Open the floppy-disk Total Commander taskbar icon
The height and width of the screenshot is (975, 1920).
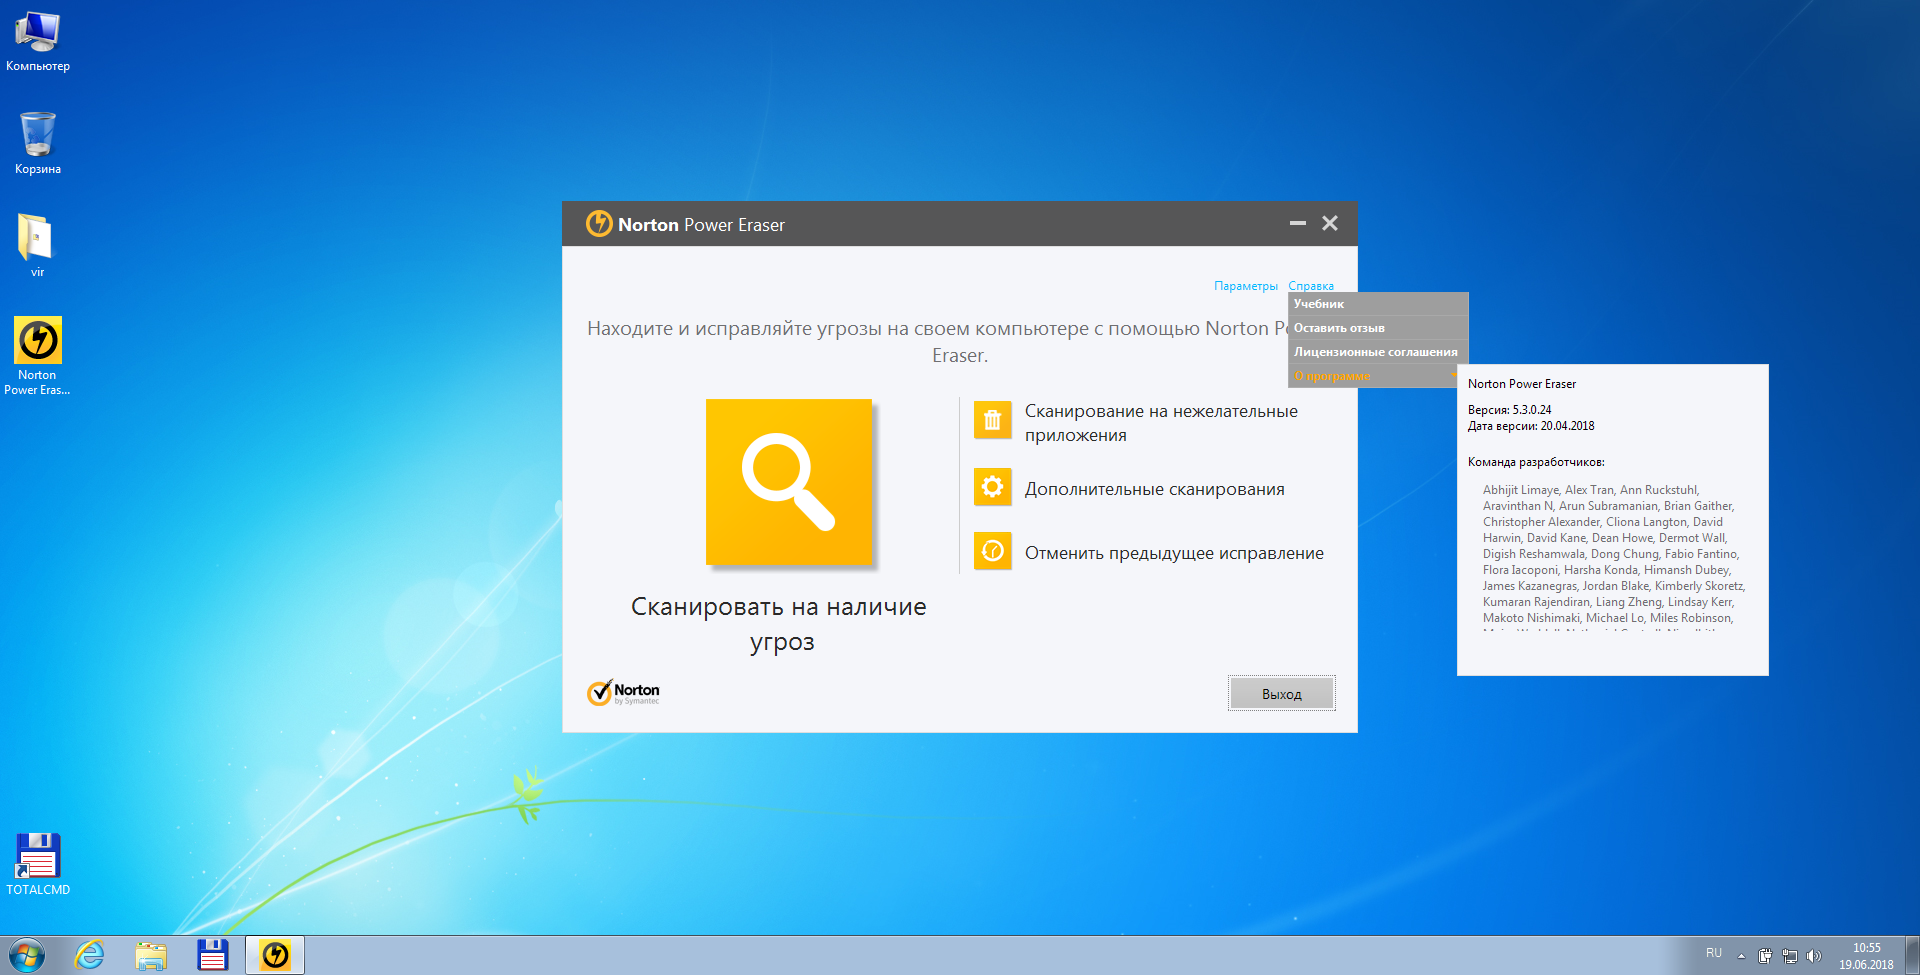pyautogui.click(x=213, y=956)
